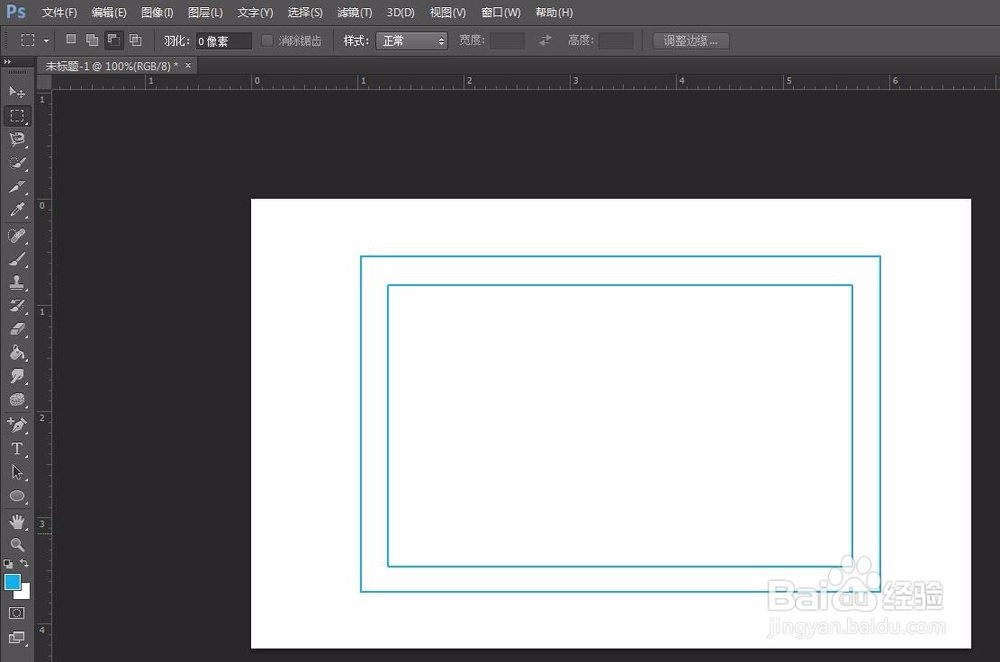Switch to the 未标题-1 document tab
Screen dimensions: 1000x662
(x=112, y=66)
